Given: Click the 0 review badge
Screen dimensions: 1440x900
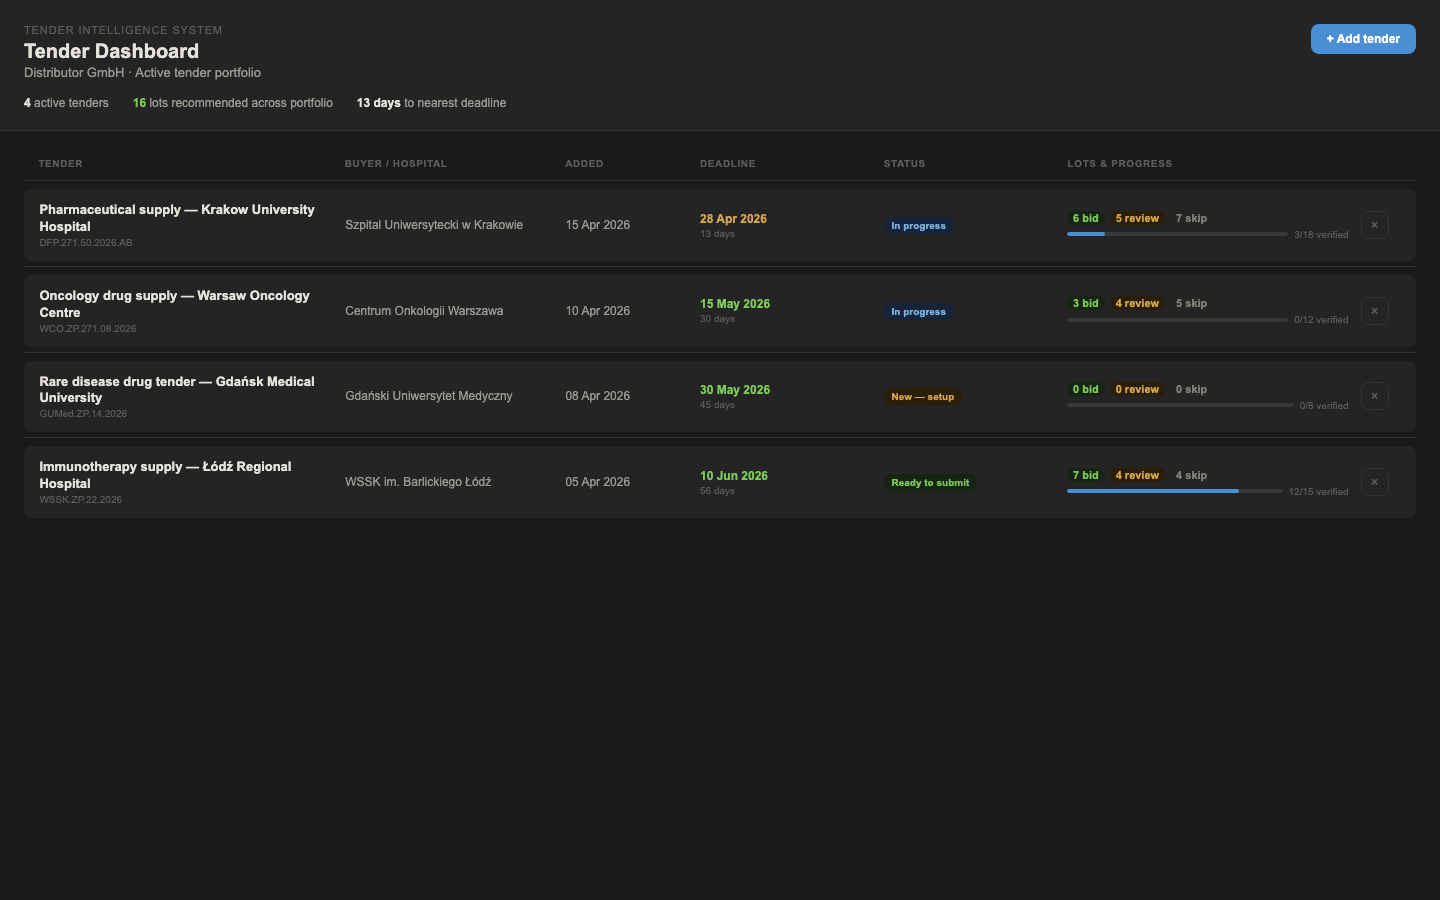Looking at the screenshot, I should tap(1137, 389).
